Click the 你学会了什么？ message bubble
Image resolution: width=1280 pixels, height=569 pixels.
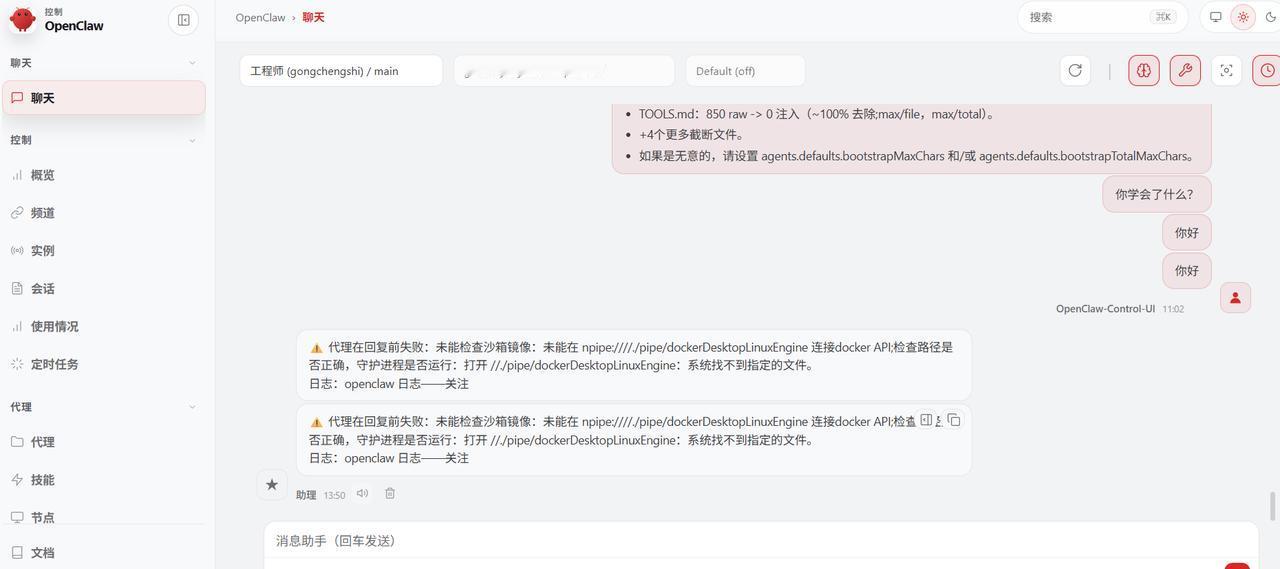(1157, 194)
